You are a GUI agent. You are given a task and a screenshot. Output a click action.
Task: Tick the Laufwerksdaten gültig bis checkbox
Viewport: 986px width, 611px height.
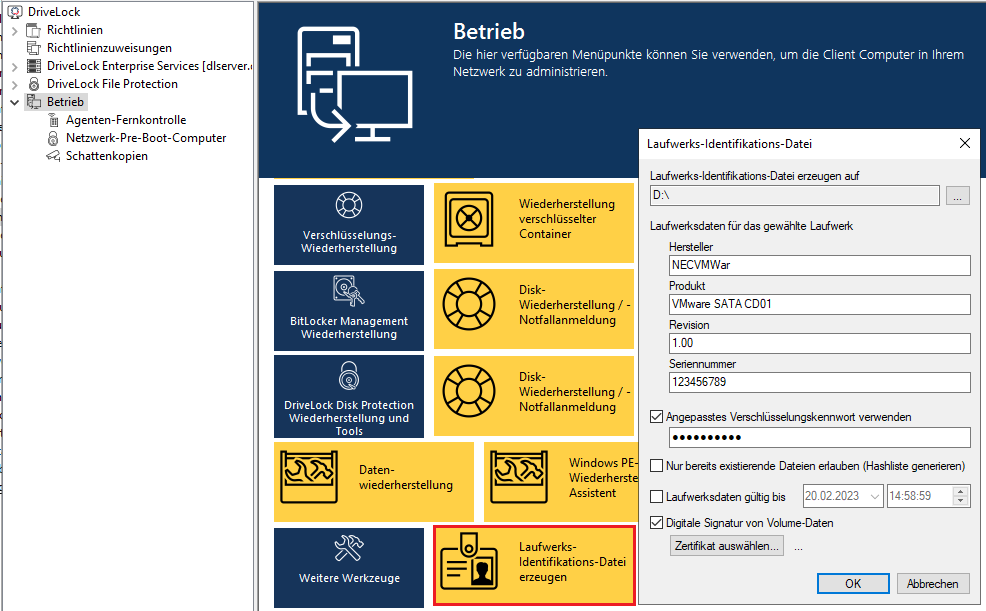pyautogui.click(x=656, y=496)
